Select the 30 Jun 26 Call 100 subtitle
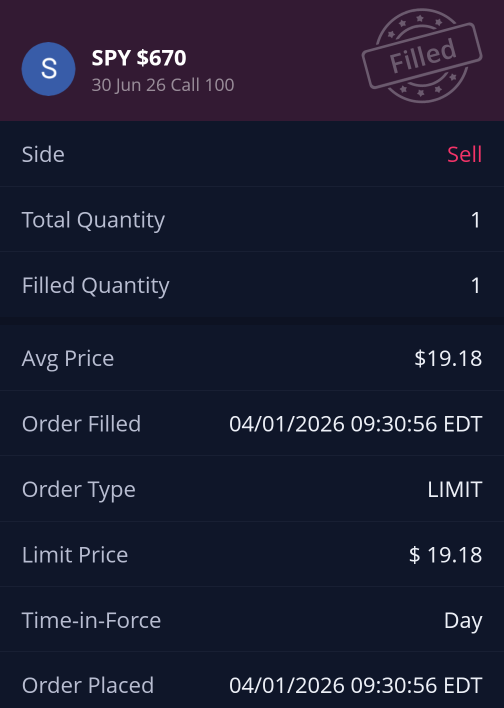504x708 pixels. 163,85
